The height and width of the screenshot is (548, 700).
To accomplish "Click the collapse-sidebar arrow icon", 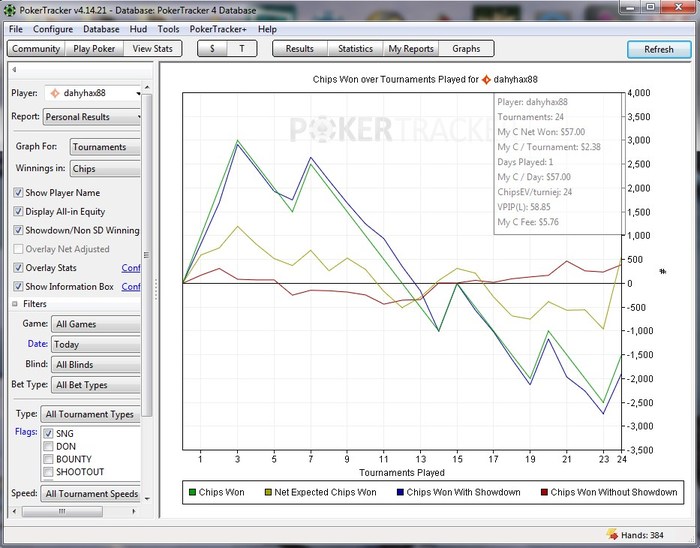I will point(14,69).
